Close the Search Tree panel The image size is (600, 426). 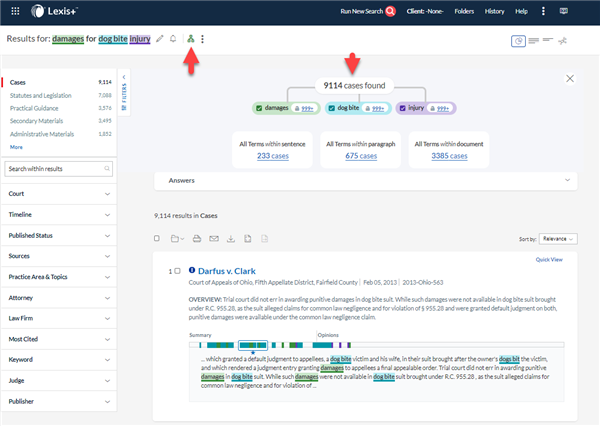click(x=570, y=78)
